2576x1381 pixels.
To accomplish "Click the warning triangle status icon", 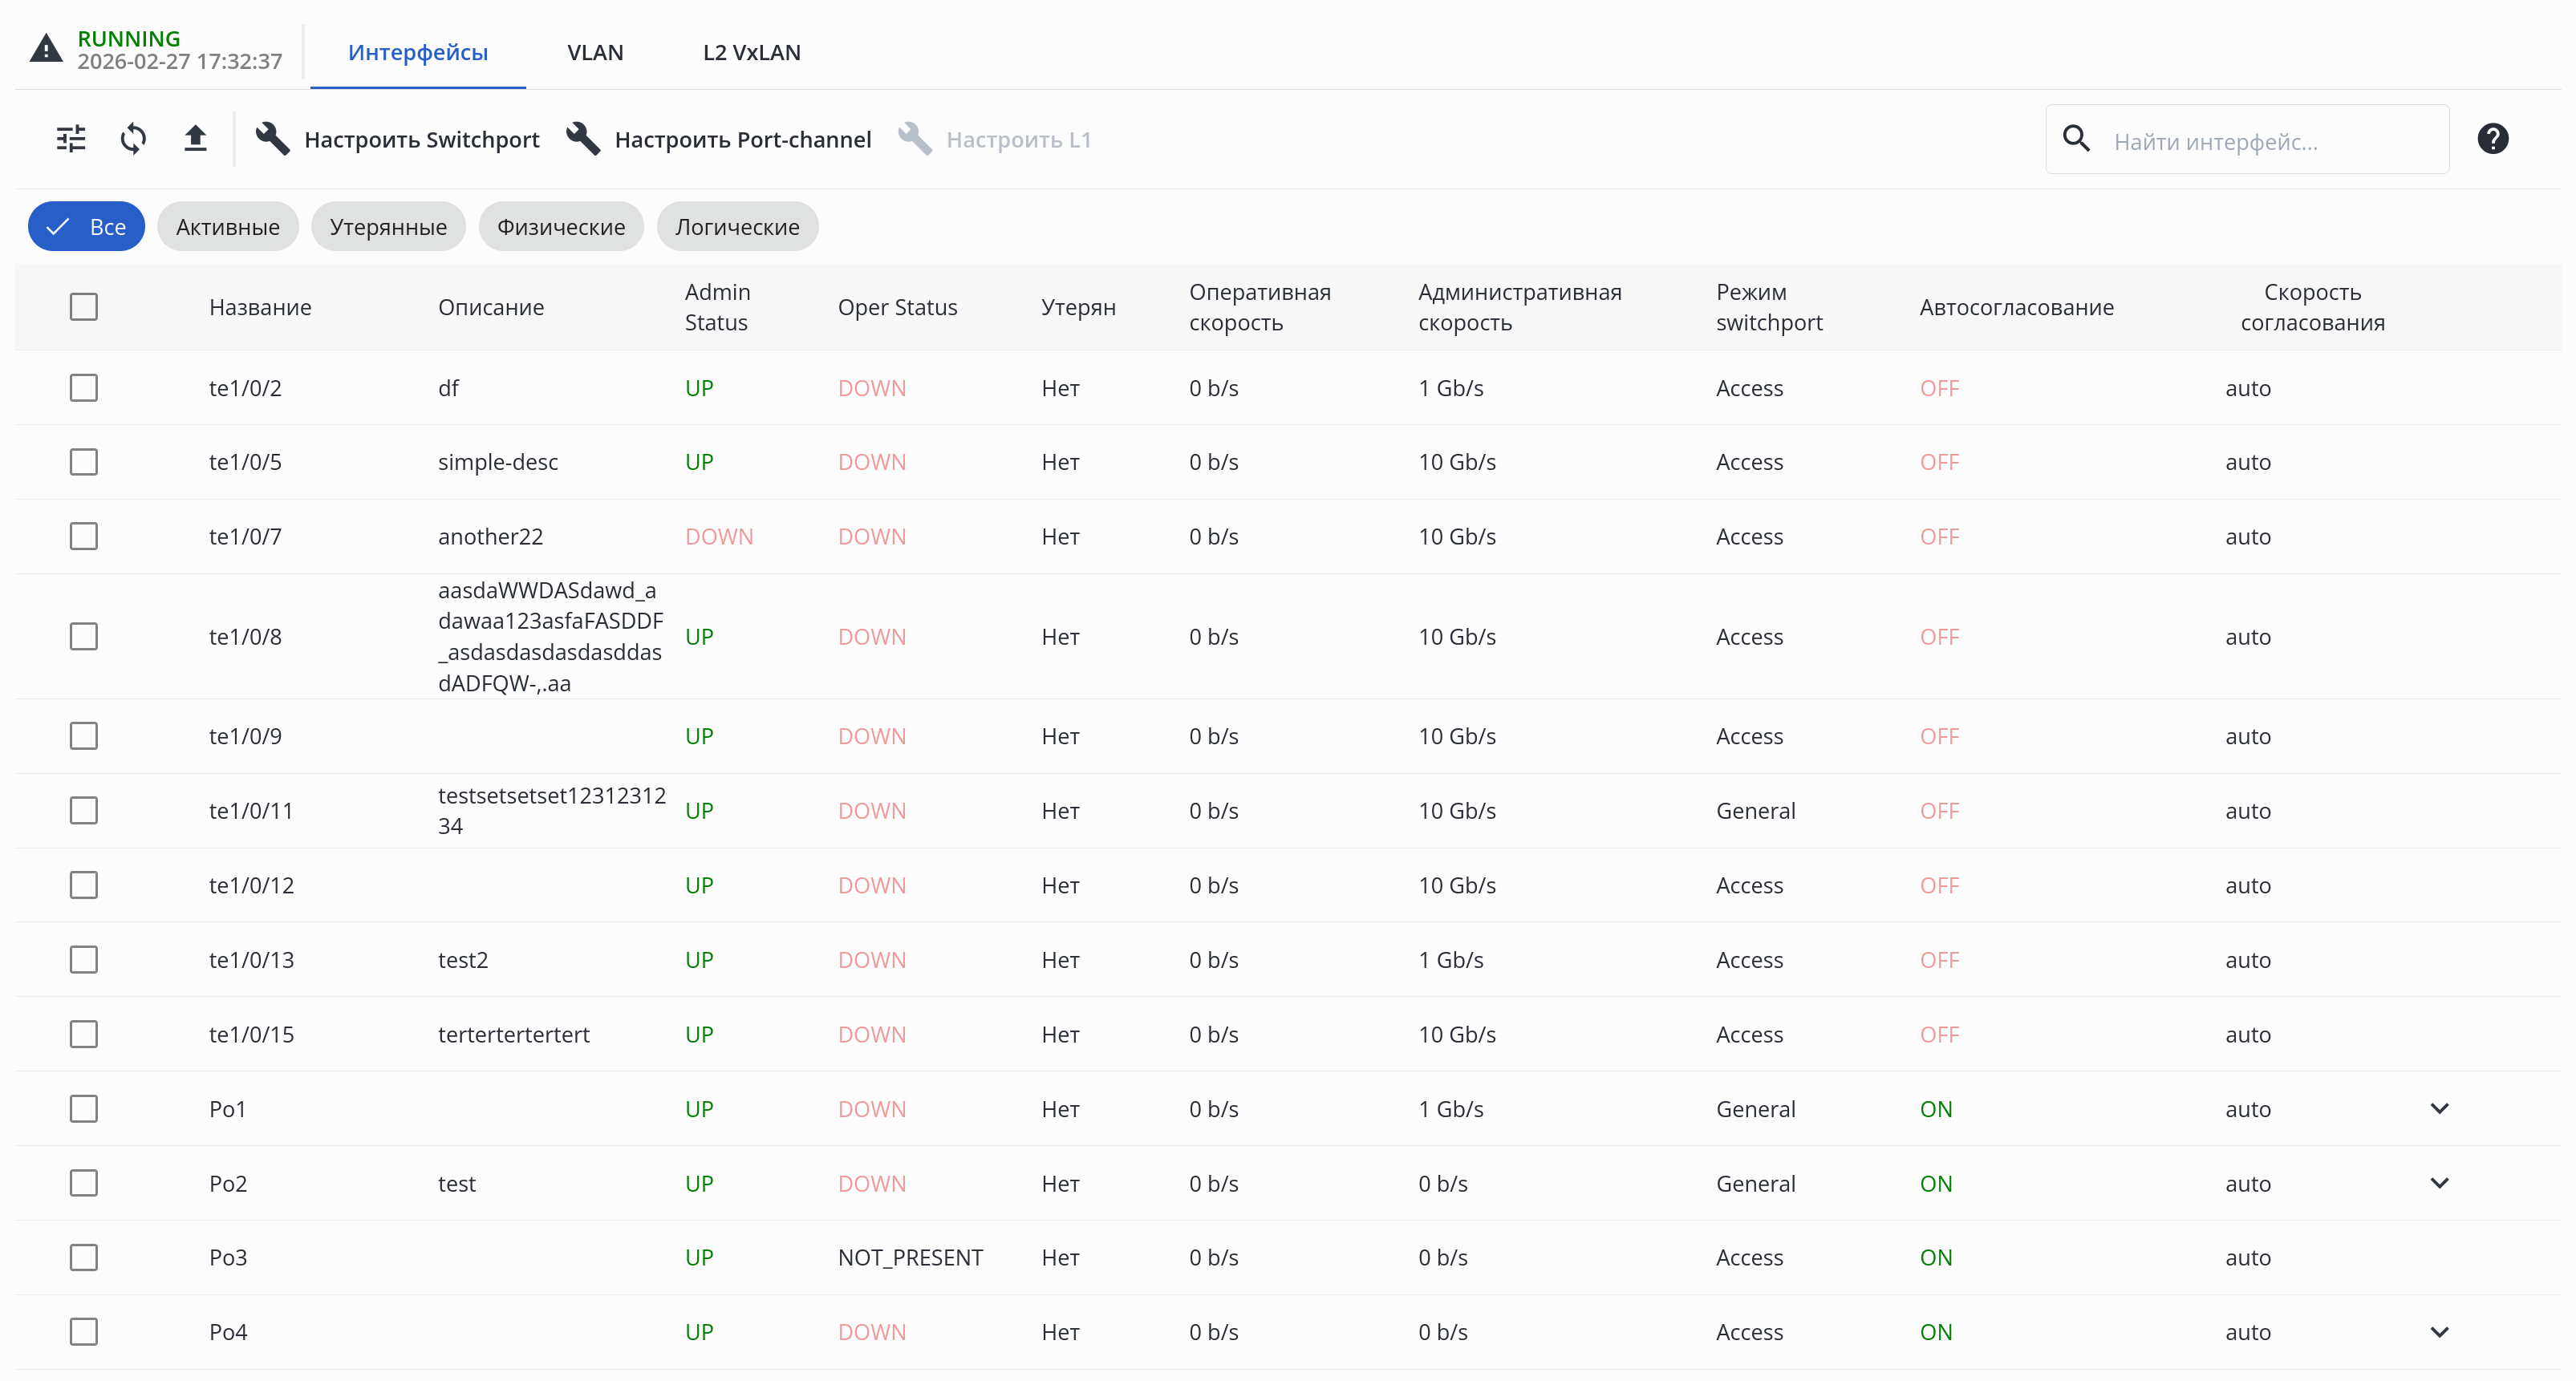I will [46, 49].
